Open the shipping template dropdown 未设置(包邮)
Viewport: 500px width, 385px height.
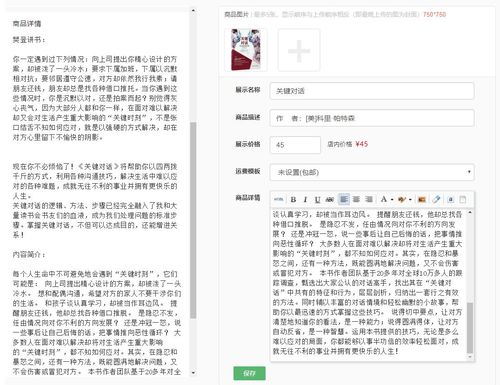tap(372, 172)
